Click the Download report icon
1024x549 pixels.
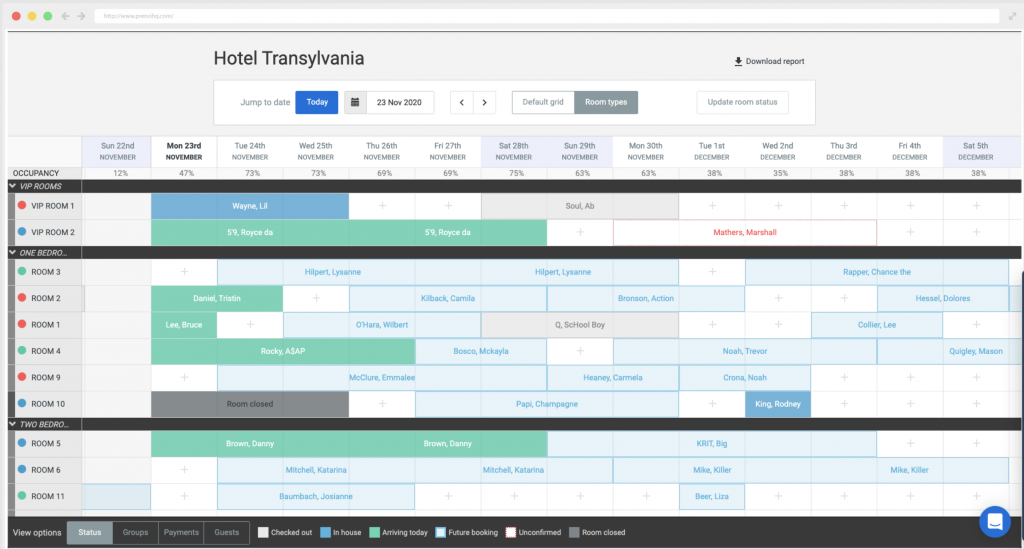click(738, 61)
